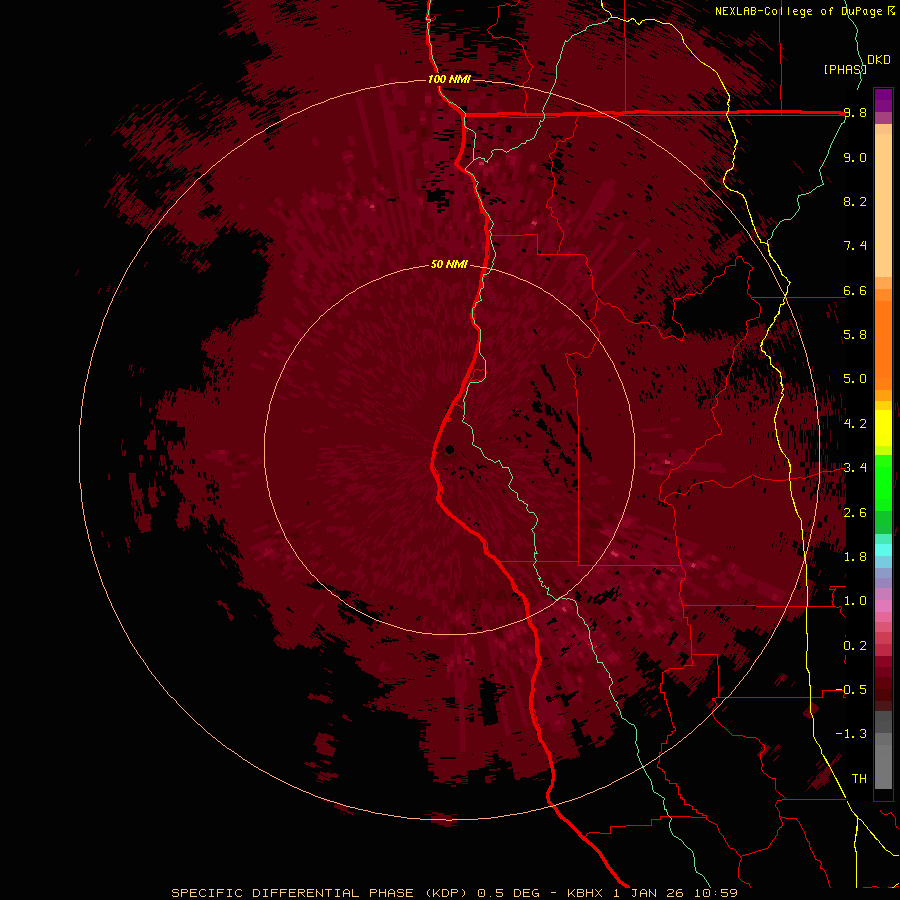Click the 2.6 value on the color scale

point(855,513)
